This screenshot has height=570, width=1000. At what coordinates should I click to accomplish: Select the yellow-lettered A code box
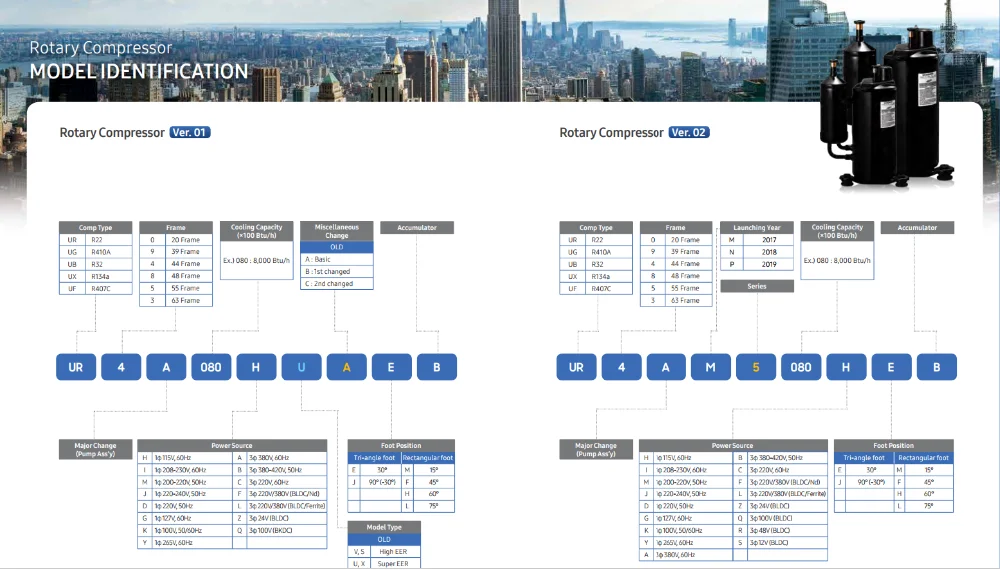346,367
